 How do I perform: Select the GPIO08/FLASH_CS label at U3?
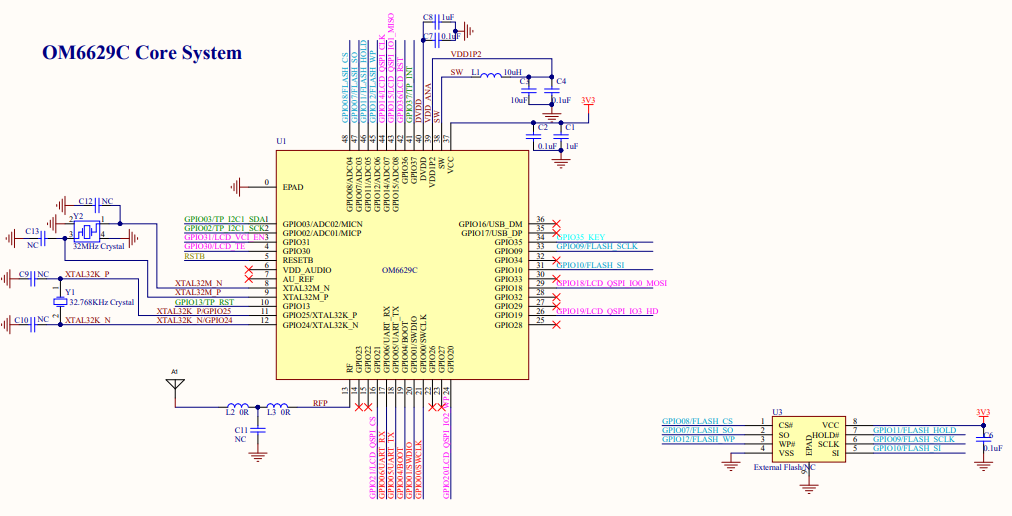click(697, 421)
